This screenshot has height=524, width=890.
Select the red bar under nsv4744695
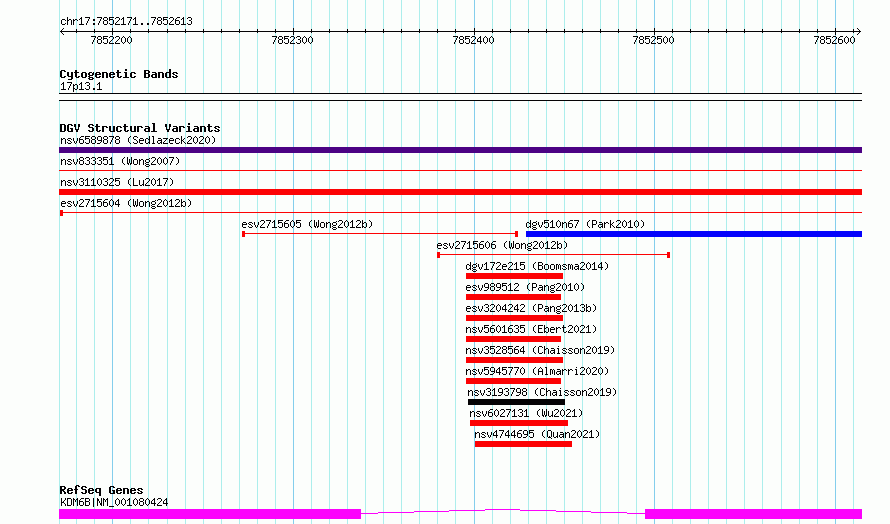pos(523,444)
